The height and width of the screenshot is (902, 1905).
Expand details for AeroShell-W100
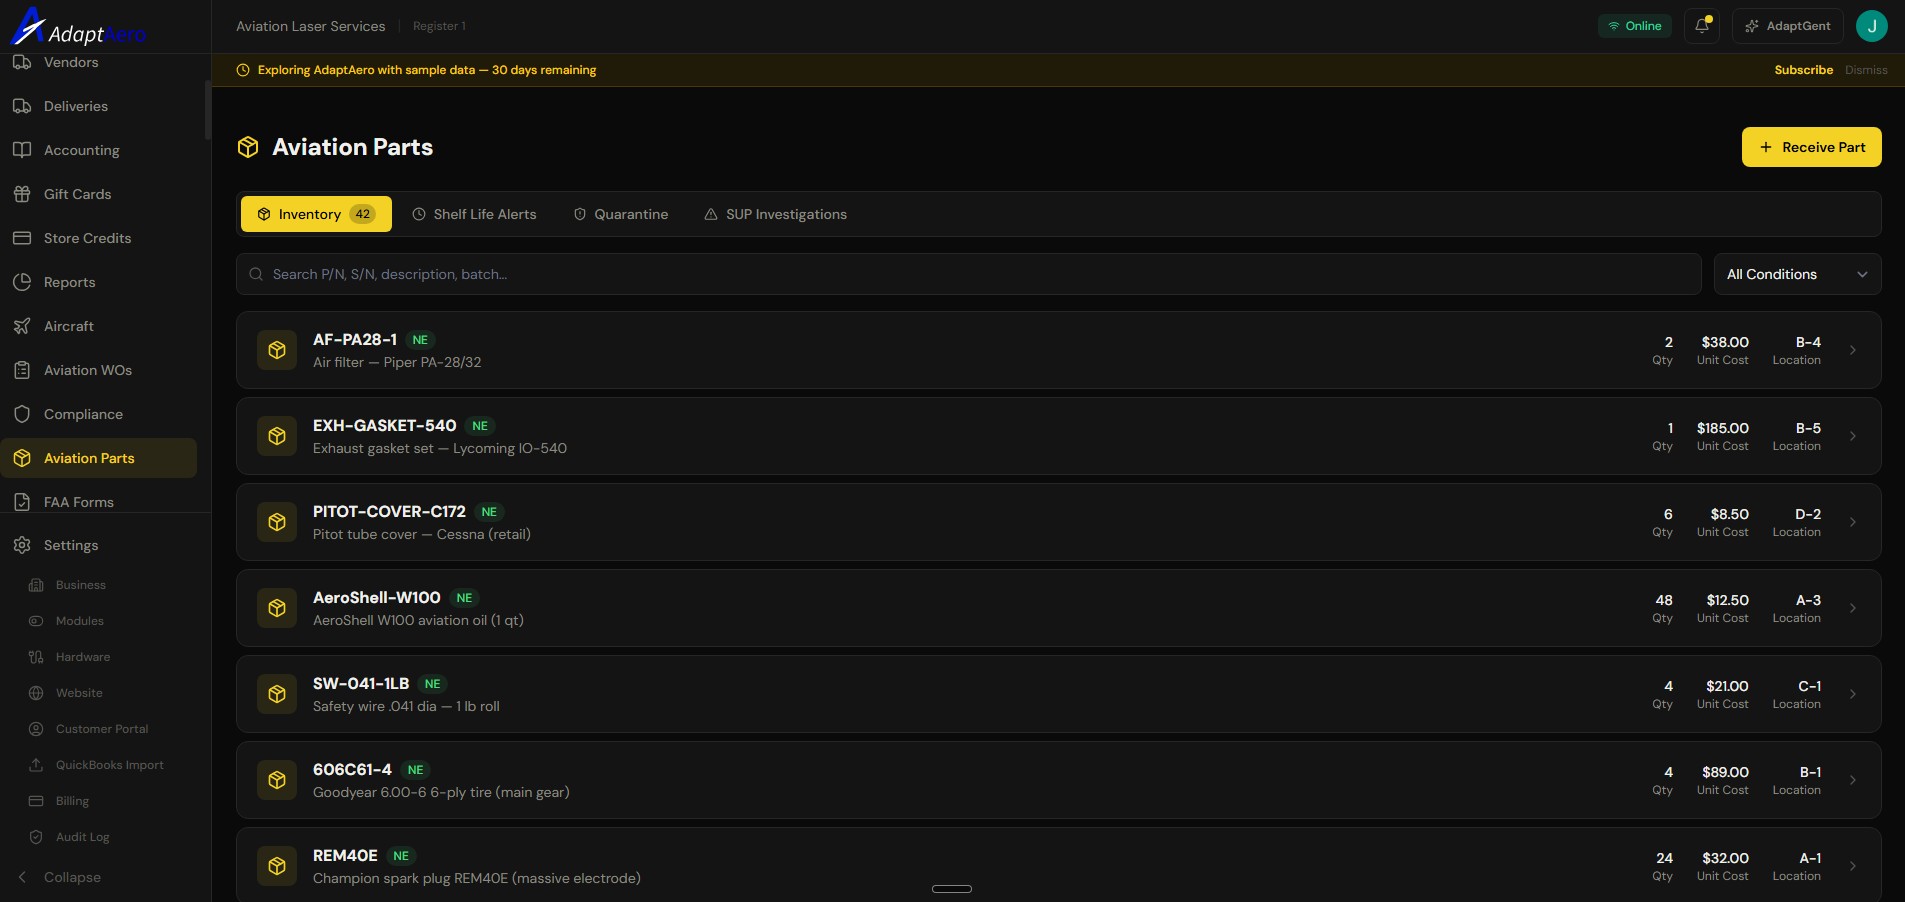click(1851, 608)
